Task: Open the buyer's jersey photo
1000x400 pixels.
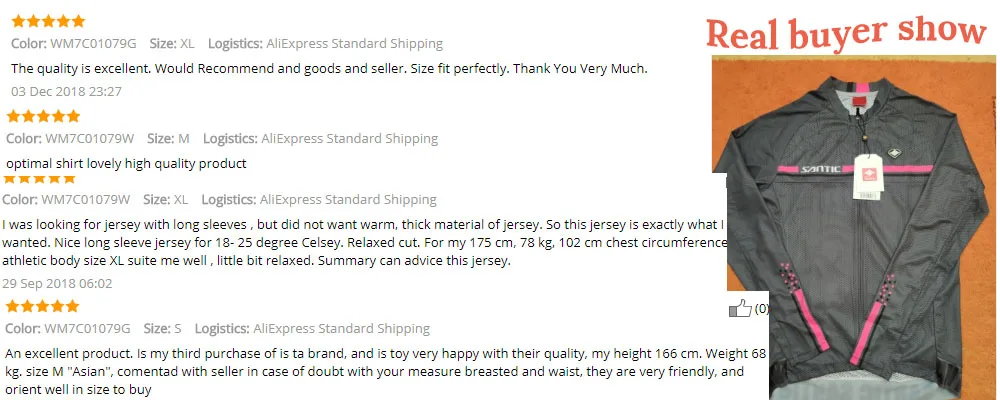Action: point(853,227)
